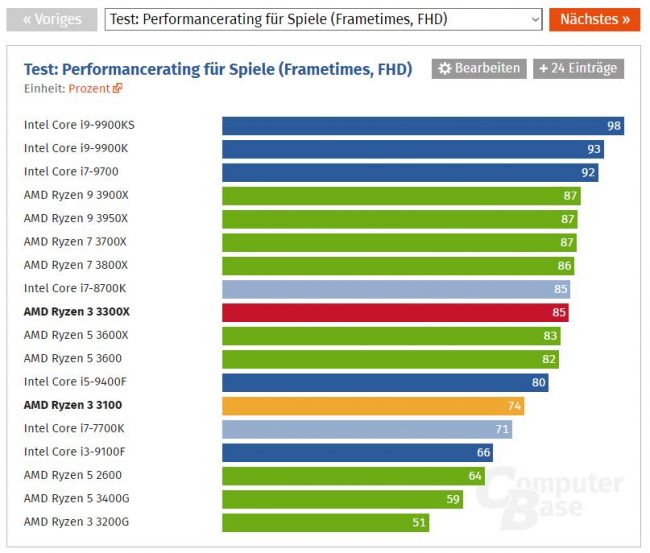Click the Intel Core i3-9100F bar
The width and height of the screenshot is (650, 553).
pyautogui.click(x=357, y=453)
